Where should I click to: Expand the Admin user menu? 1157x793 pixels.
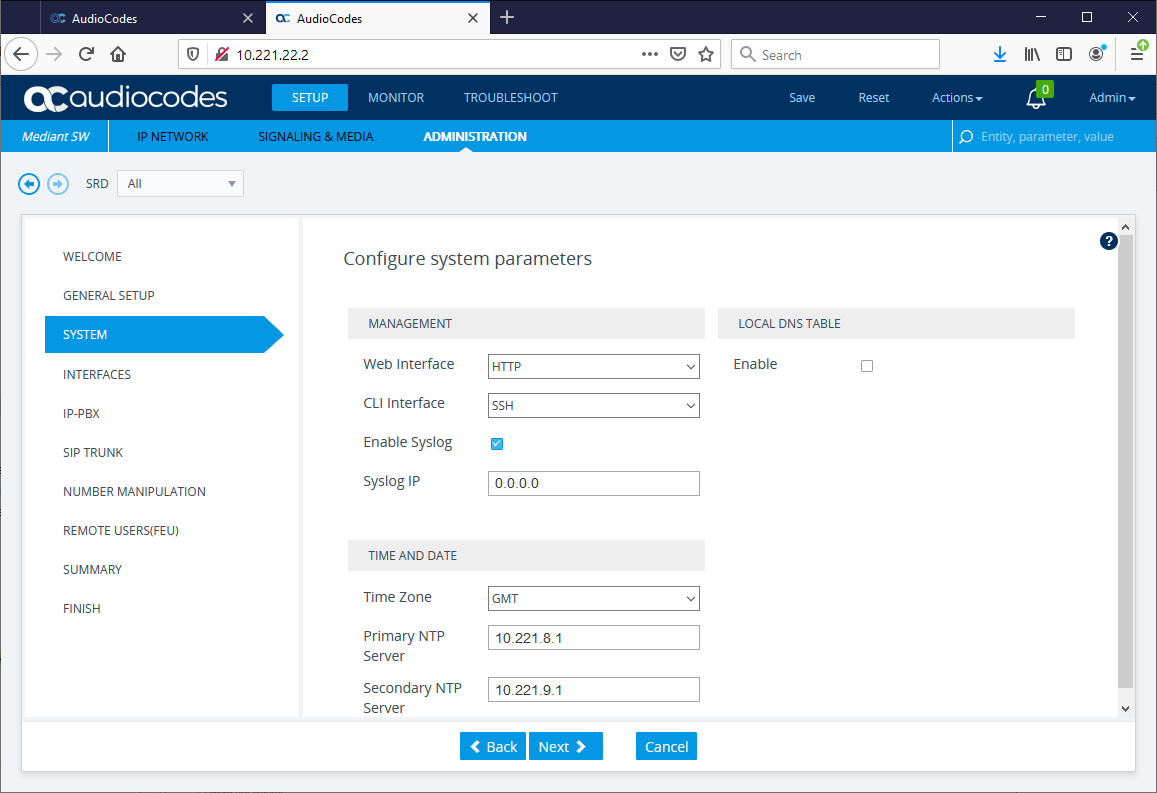pos(1112,98)
